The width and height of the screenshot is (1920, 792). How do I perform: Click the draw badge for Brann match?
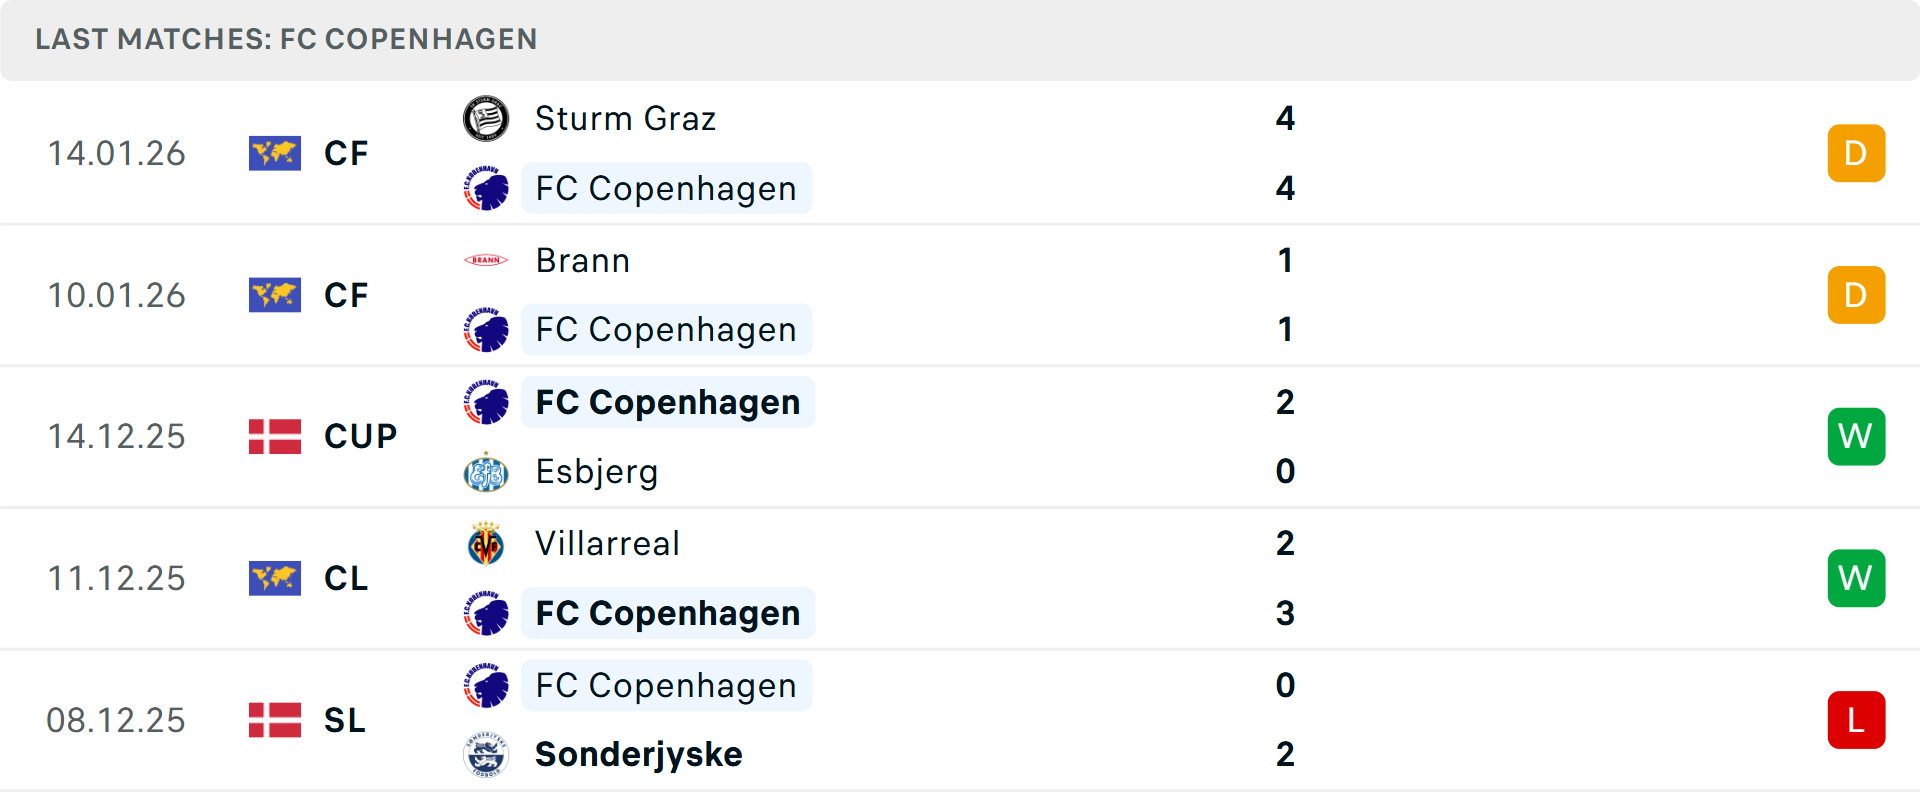coord(1856,295)
